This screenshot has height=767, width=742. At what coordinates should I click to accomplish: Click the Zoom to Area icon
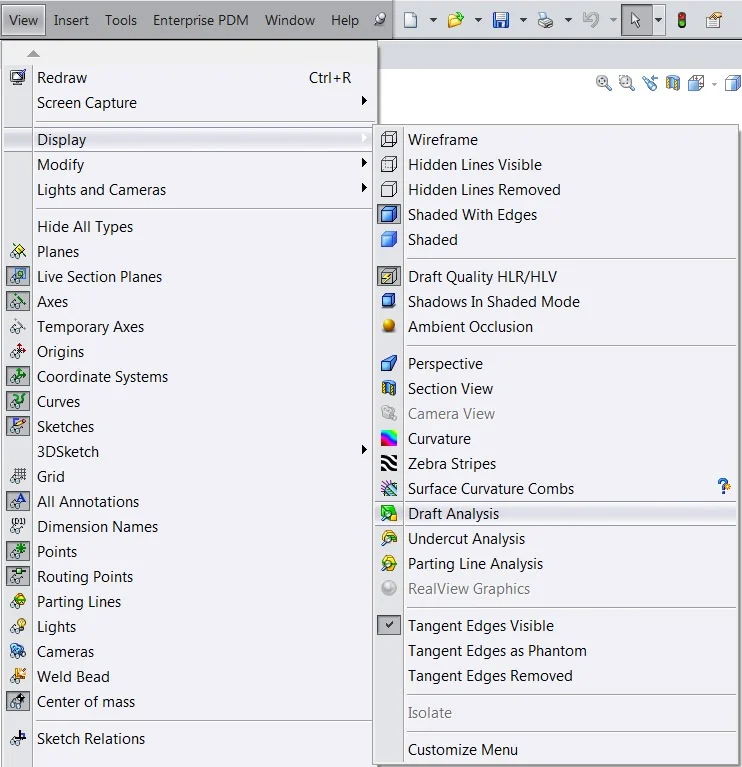click(x=627, y=83)
